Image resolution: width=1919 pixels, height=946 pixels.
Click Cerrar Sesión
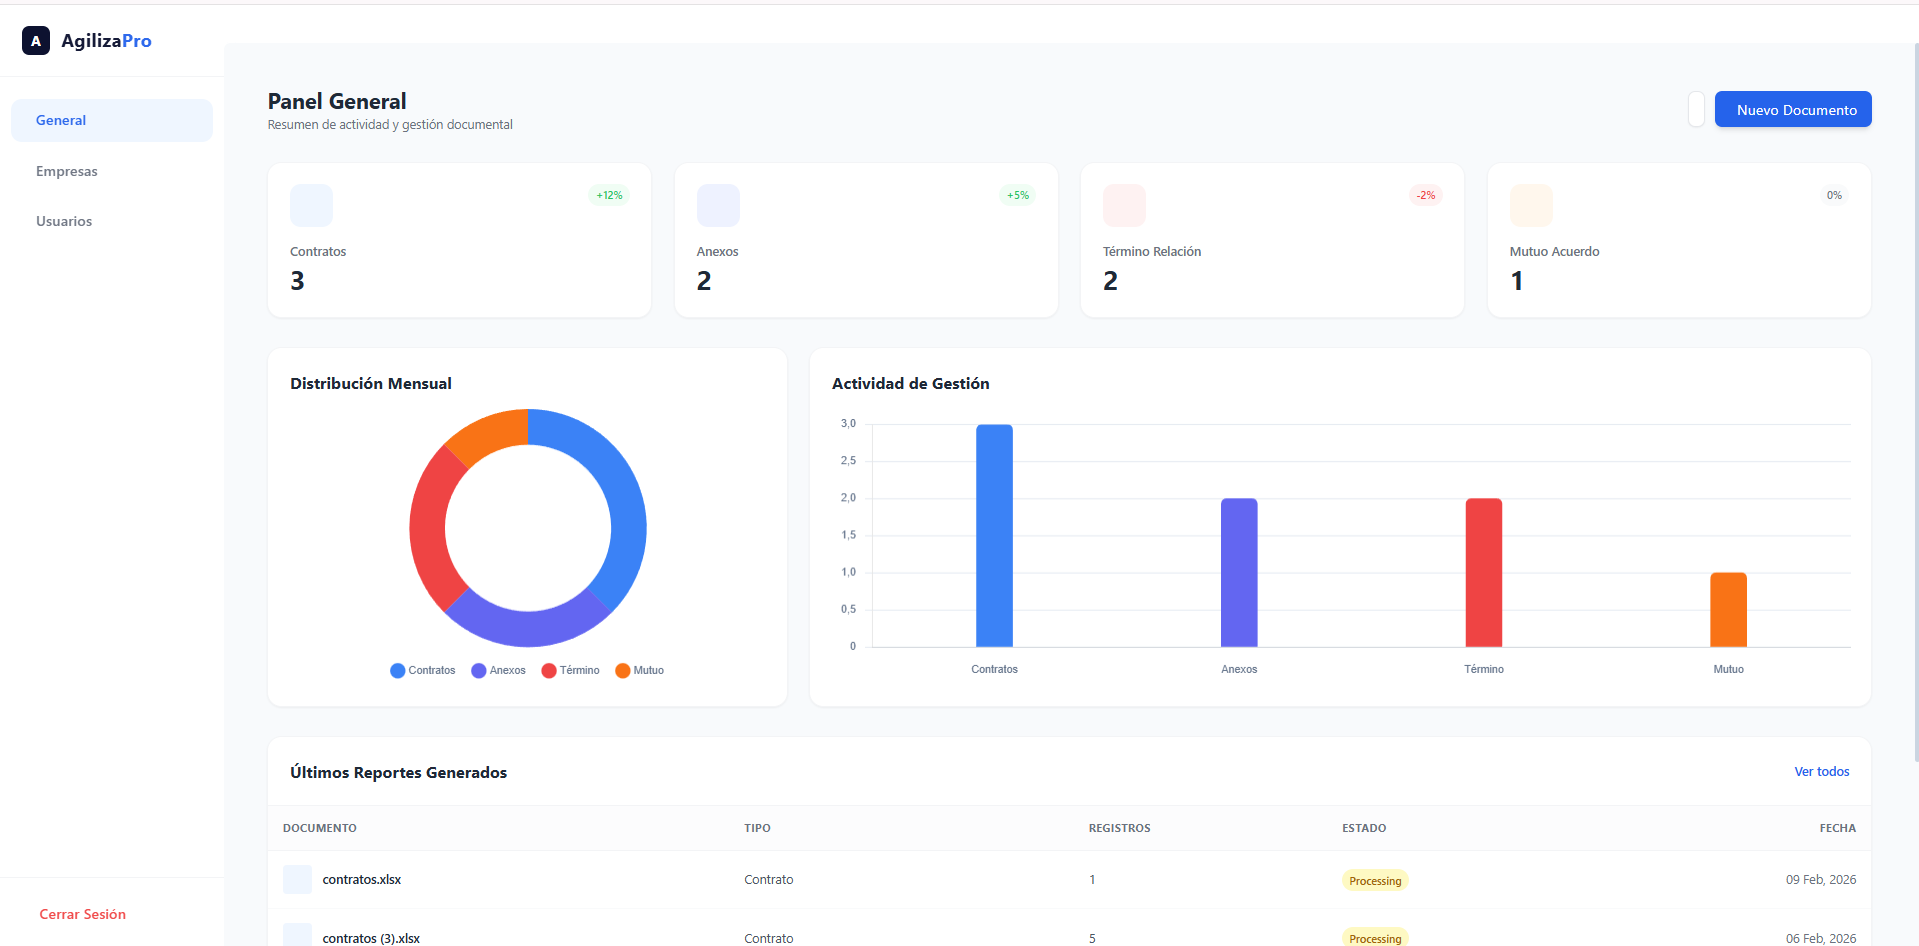click(x=82, y=913)
